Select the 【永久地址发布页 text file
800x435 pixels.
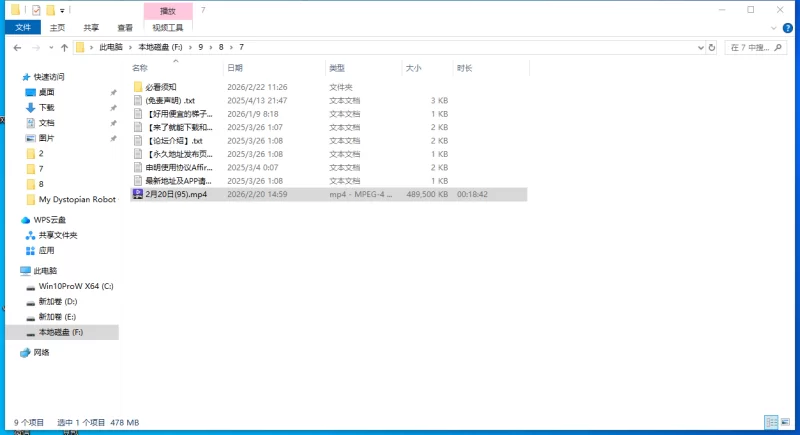click(x=179, y=154)
